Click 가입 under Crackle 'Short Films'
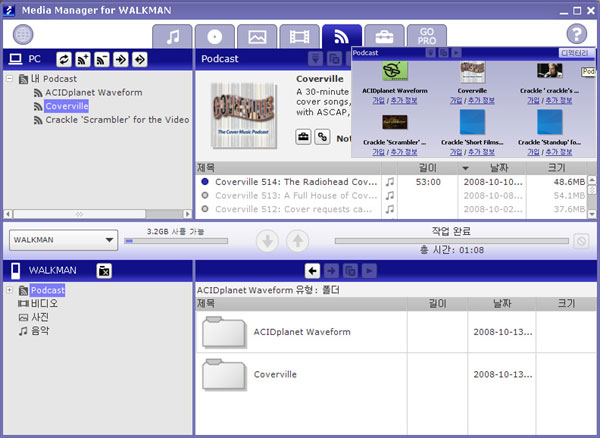Viewport: 600px width, 438px height. [456, 152]
